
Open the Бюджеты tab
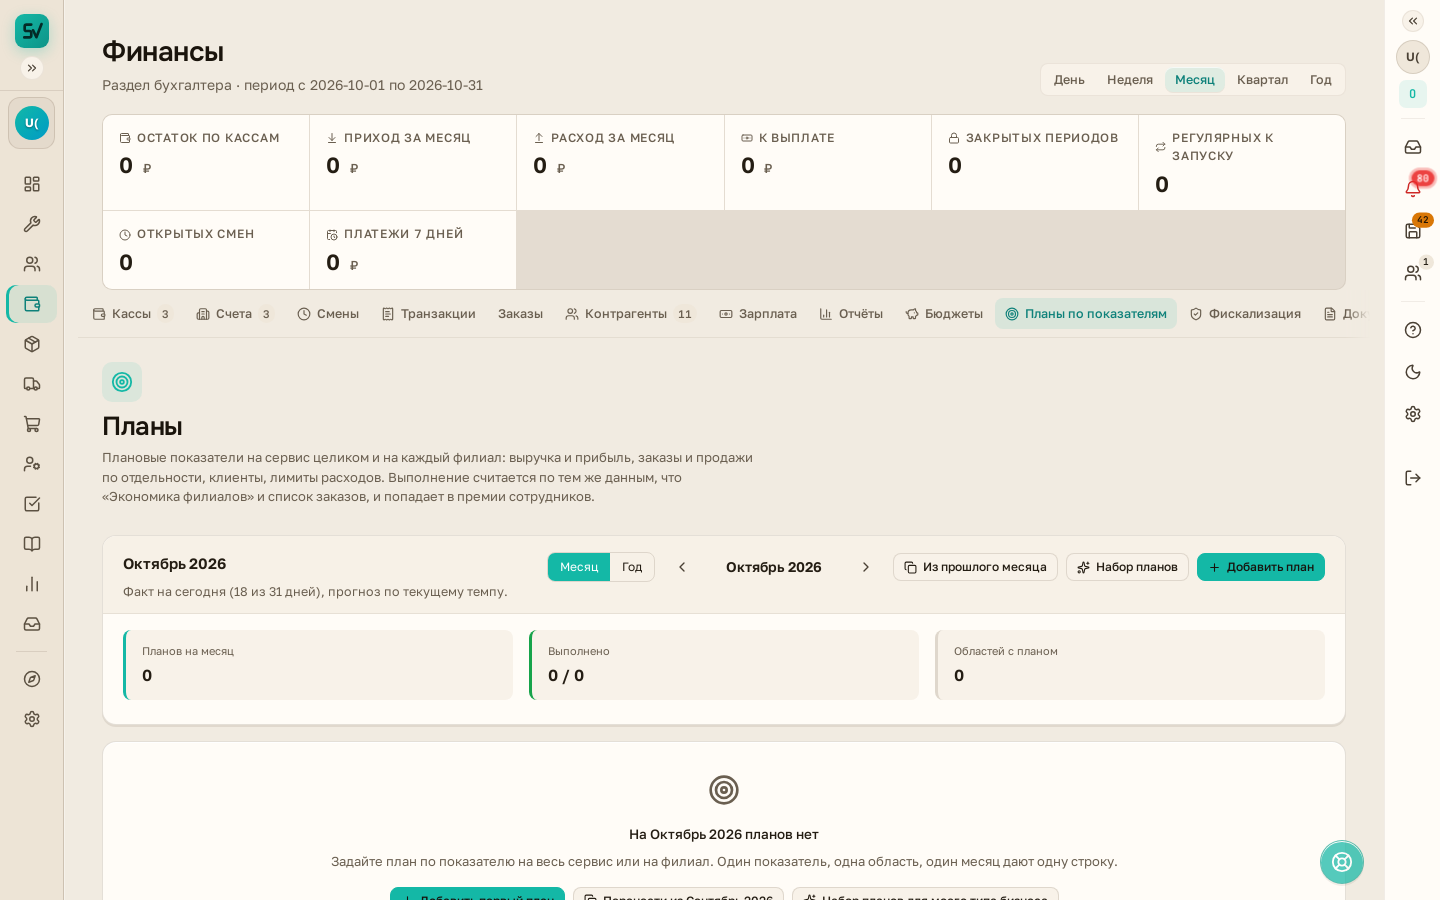click(x=944, y=314)
